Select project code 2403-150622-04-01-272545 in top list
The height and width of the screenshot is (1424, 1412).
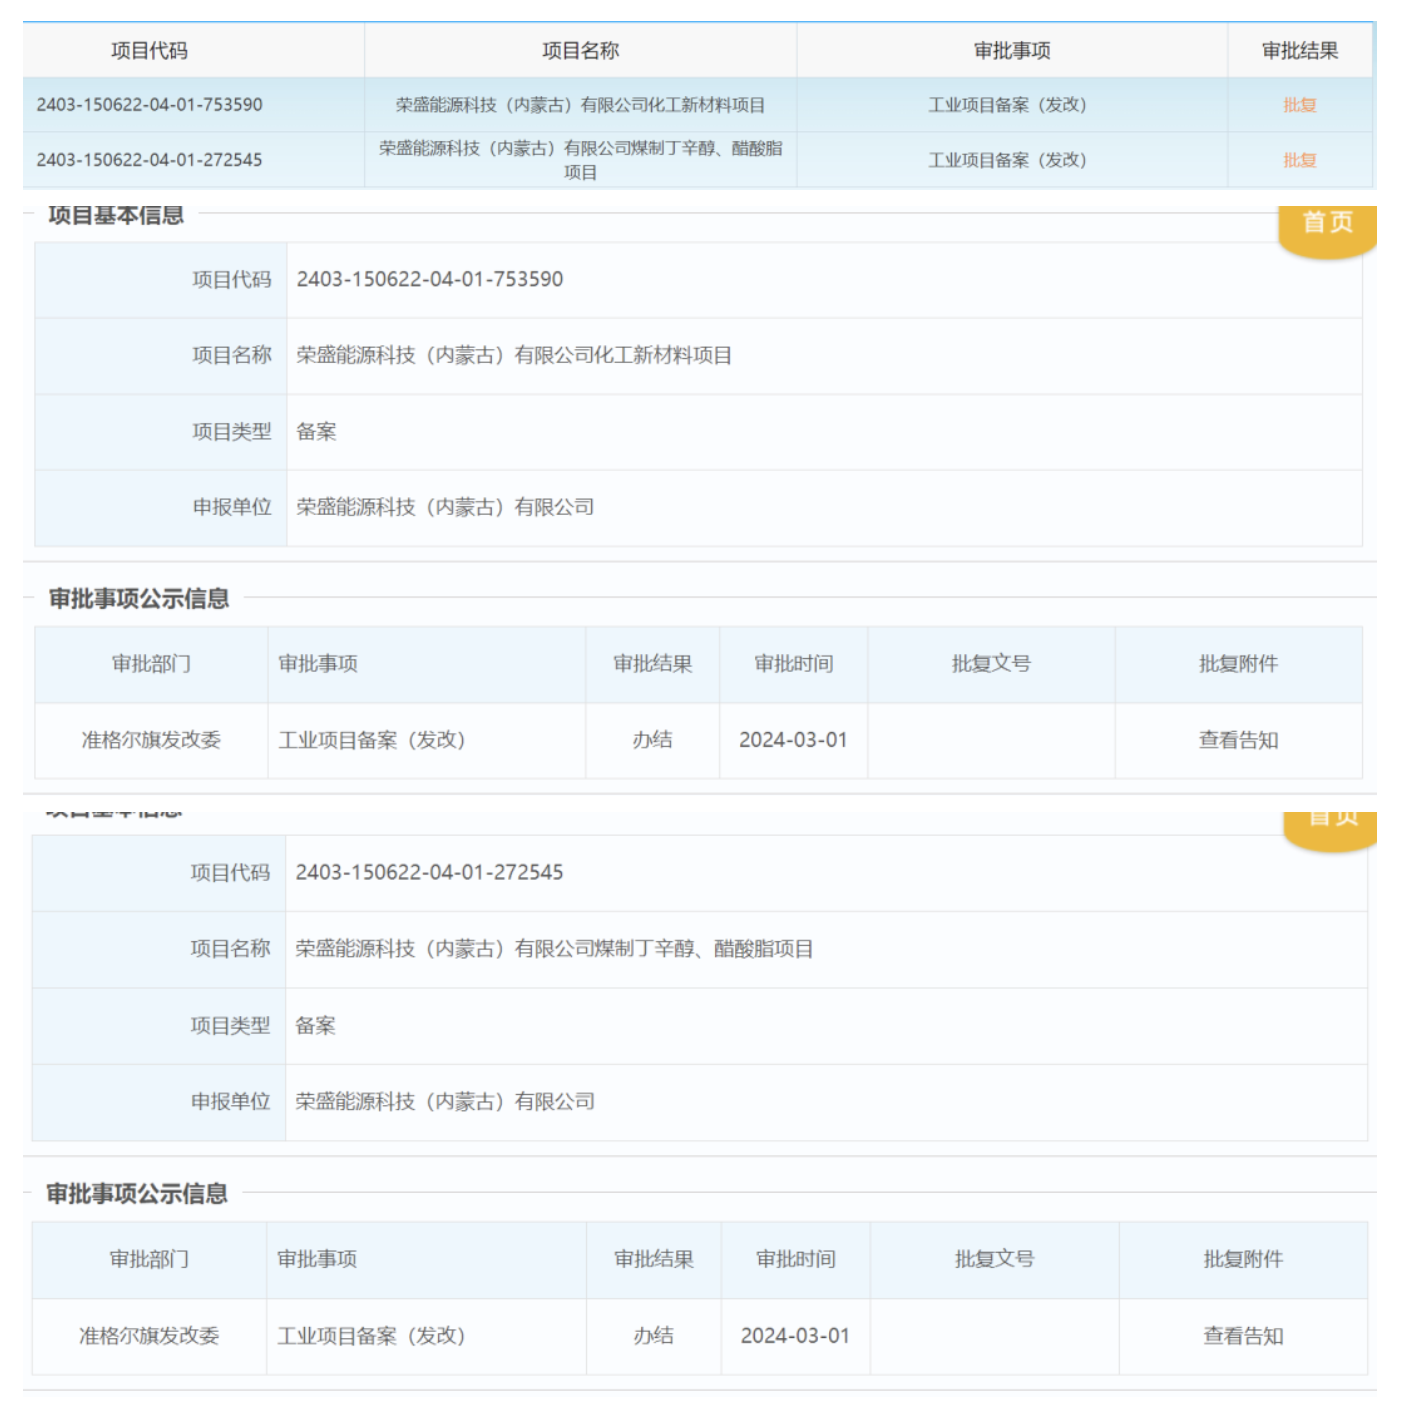pos(150,160)
